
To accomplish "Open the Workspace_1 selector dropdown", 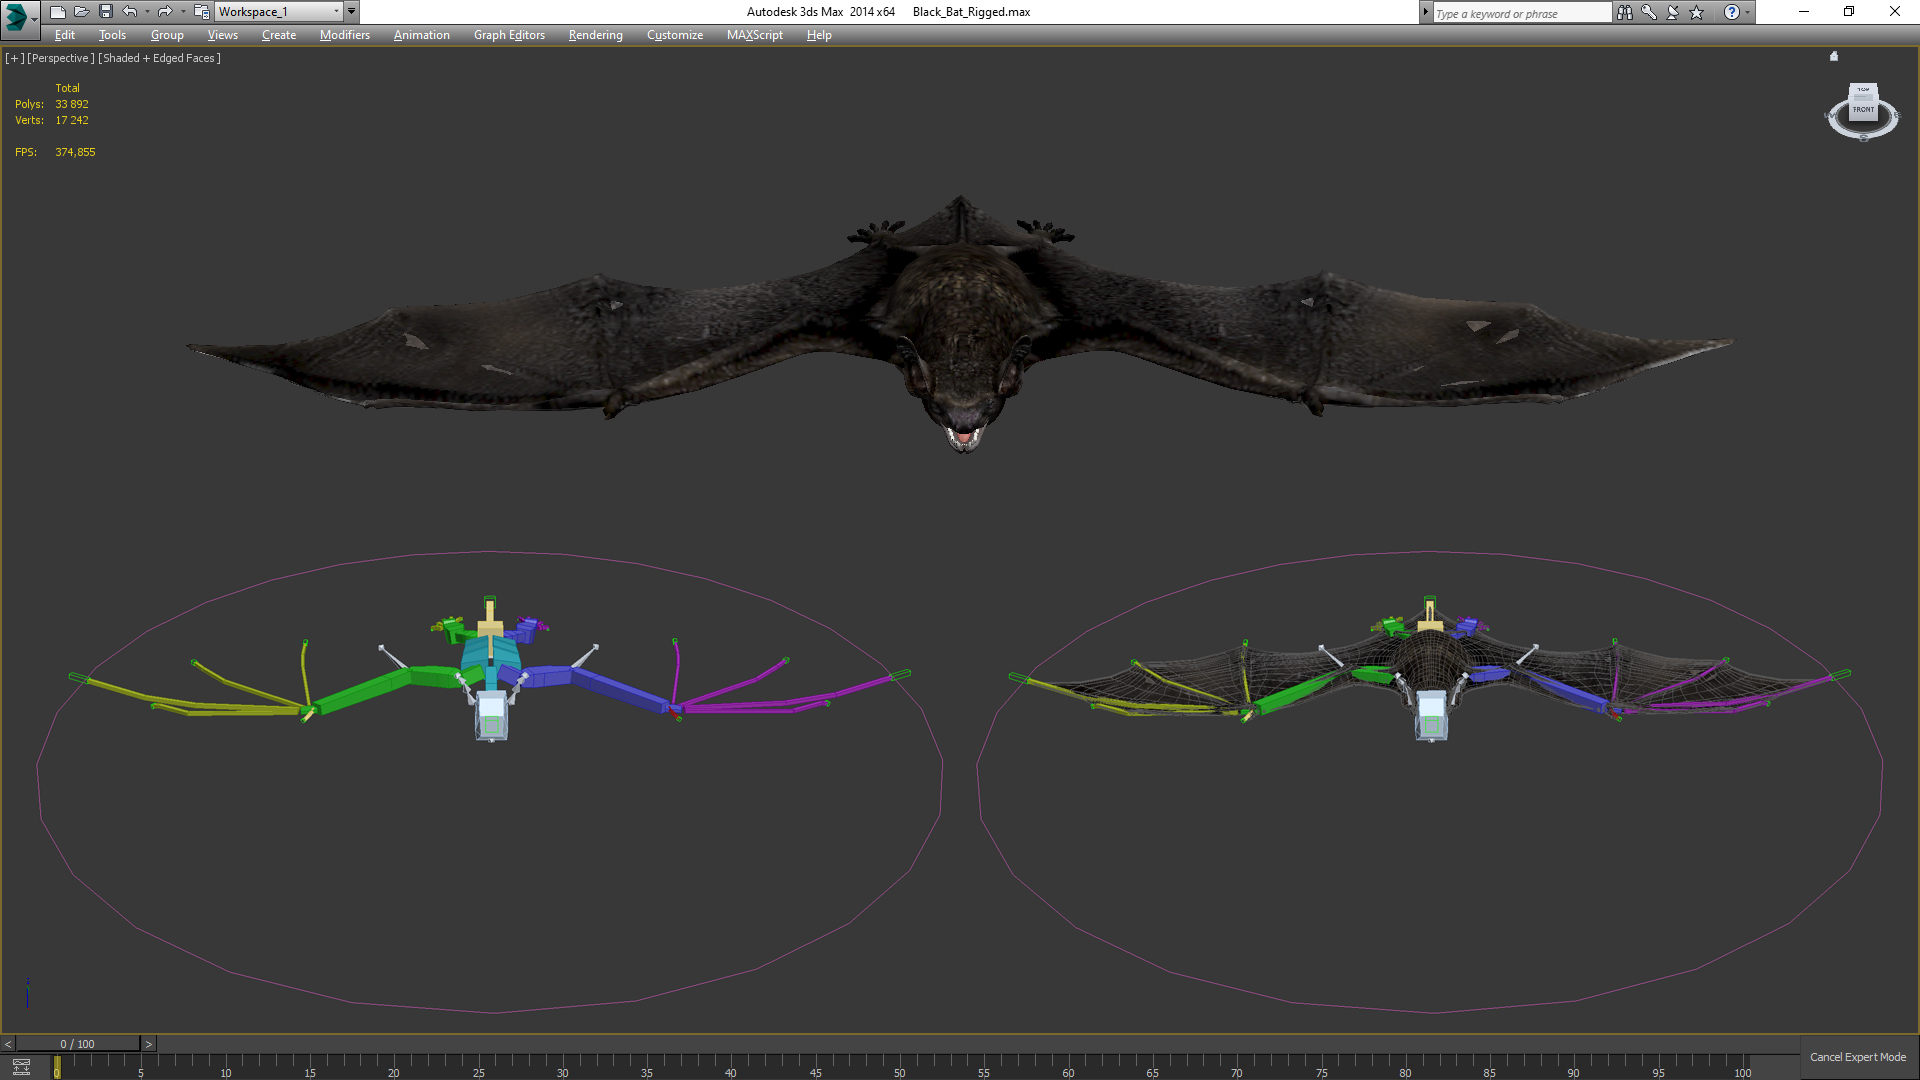I will click(x=279, y=12).
